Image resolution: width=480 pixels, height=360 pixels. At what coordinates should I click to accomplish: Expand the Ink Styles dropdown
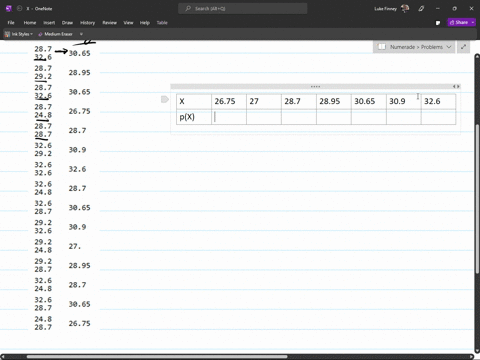(x=31, y=34)
